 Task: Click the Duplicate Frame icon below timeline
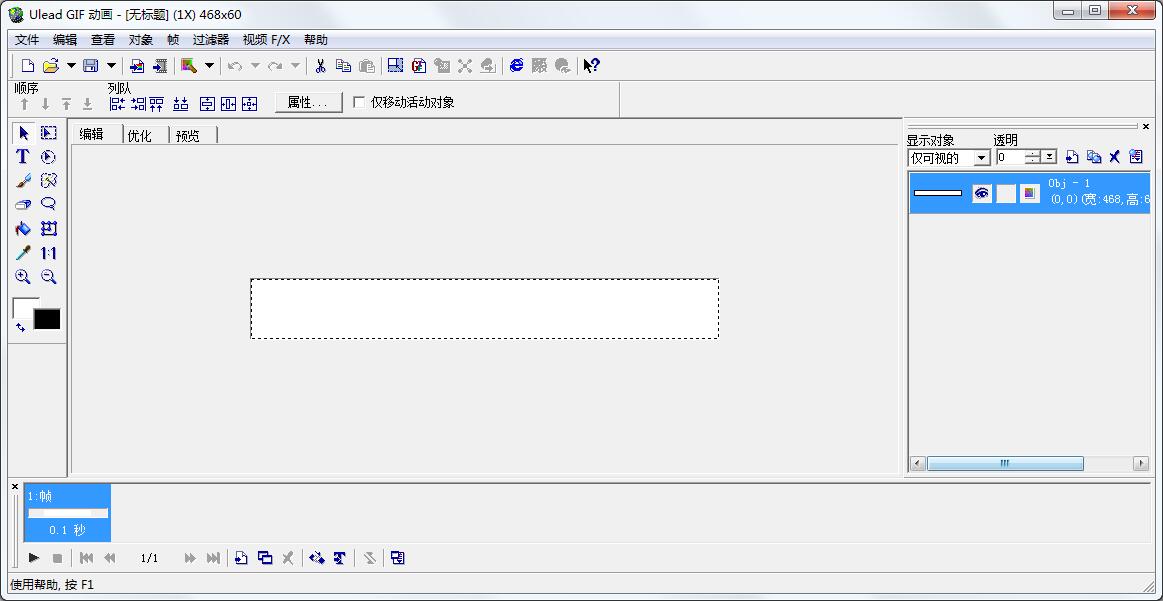click(265, 558)
